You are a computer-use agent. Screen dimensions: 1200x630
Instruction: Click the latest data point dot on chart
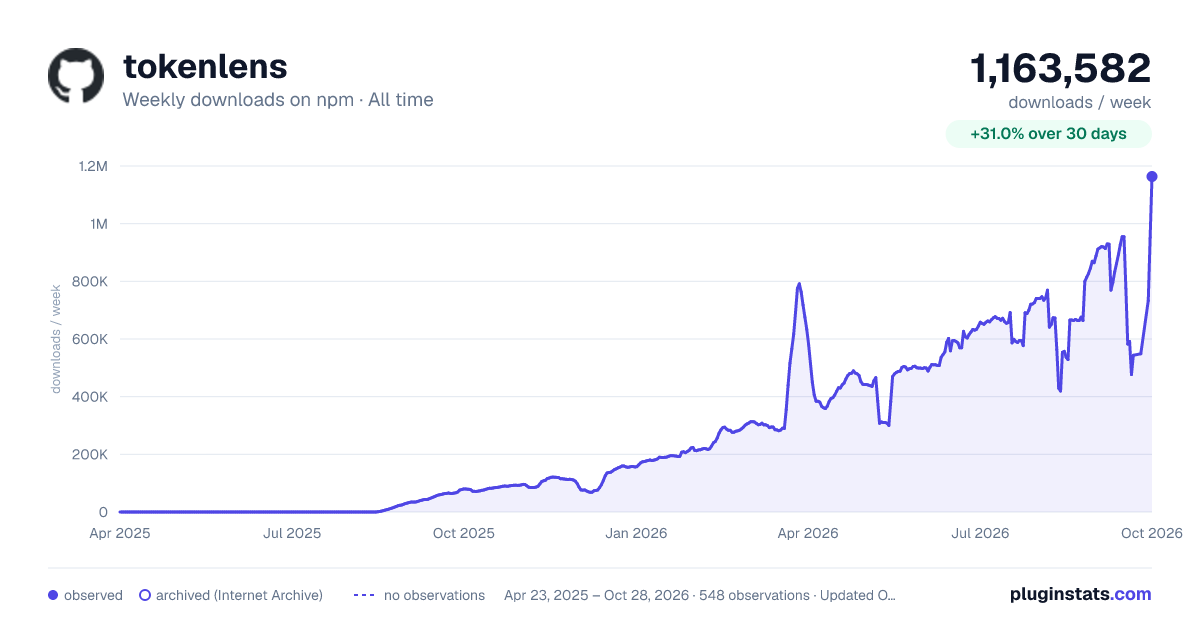(1152, 176)
